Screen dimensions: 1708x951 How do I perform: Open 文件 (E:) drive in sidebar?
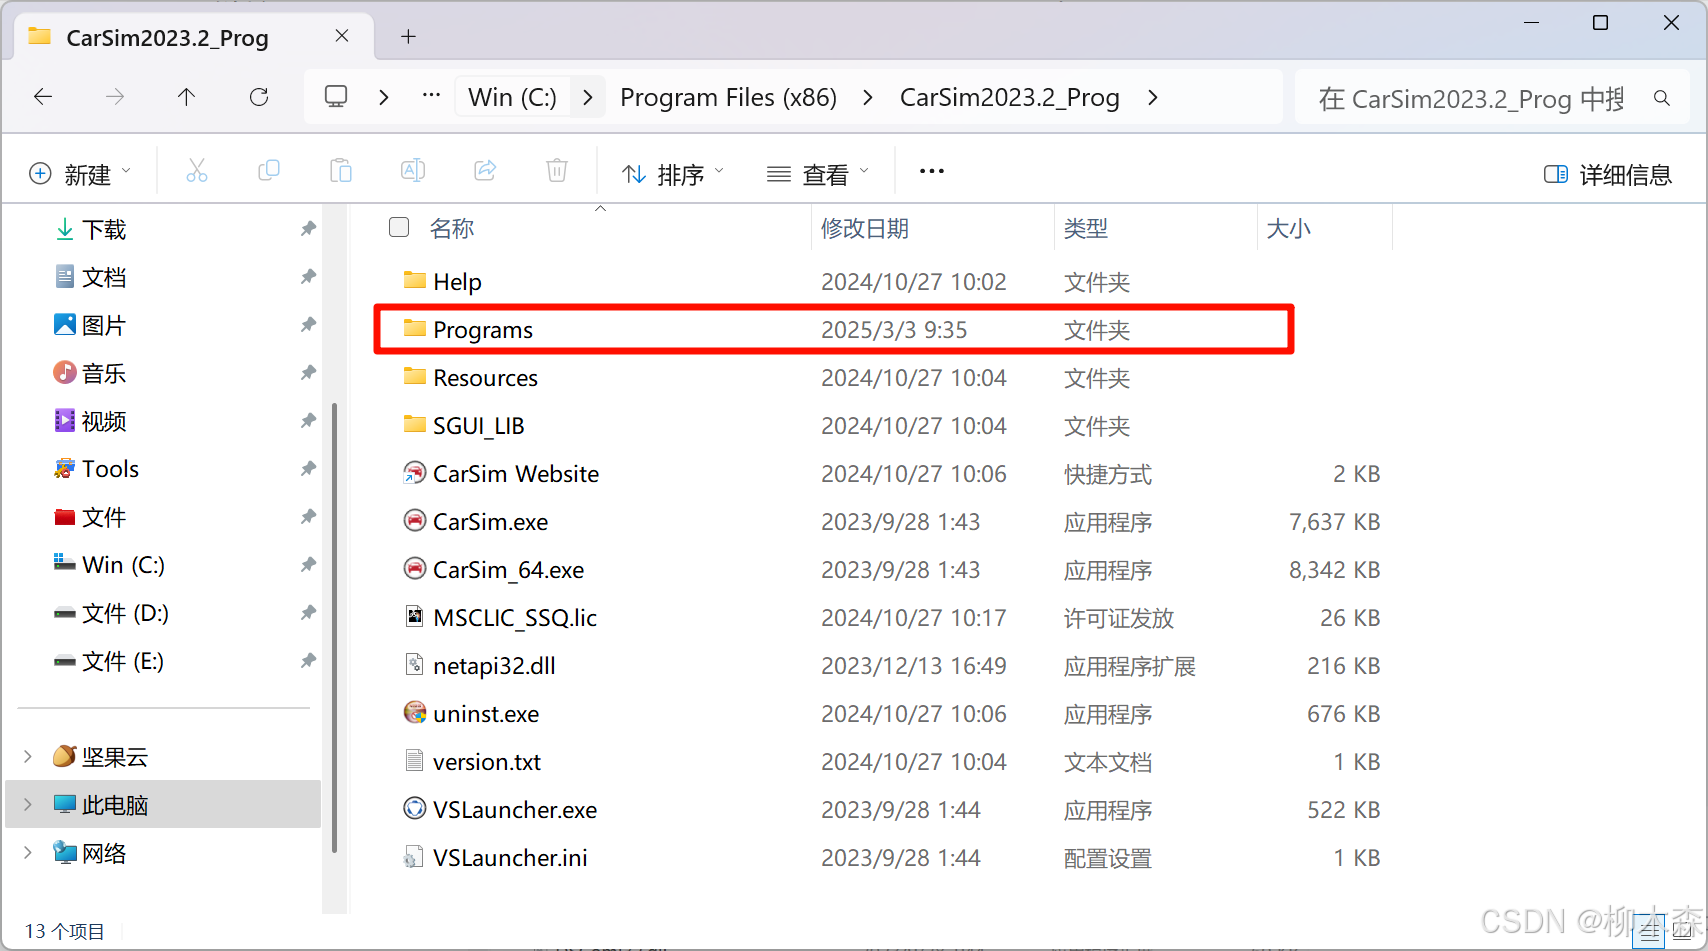pyautogui.click(x=109, y=661)
